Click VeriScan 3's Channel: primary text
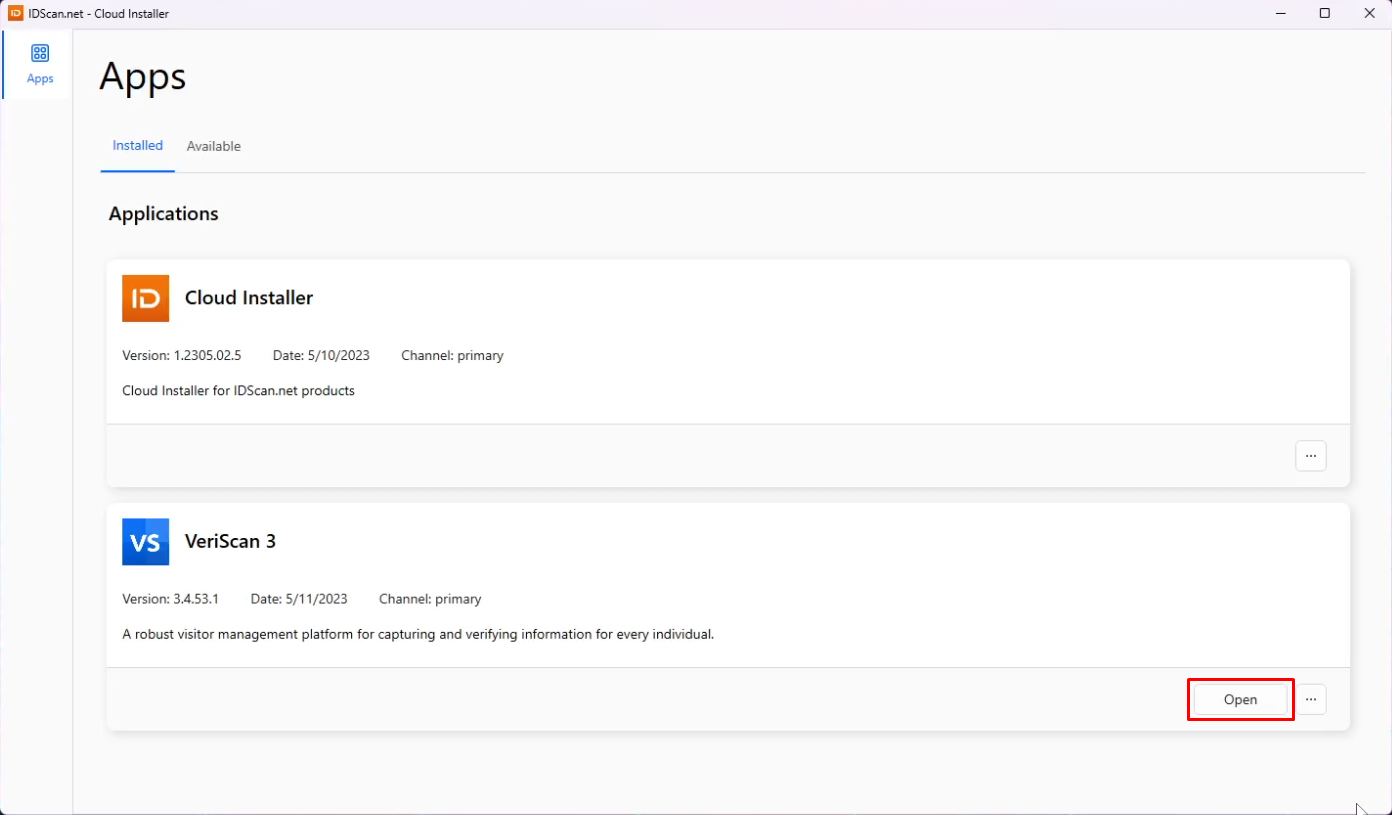Image resolution: width=1392 pixels, height=815 pixels. 430,599
